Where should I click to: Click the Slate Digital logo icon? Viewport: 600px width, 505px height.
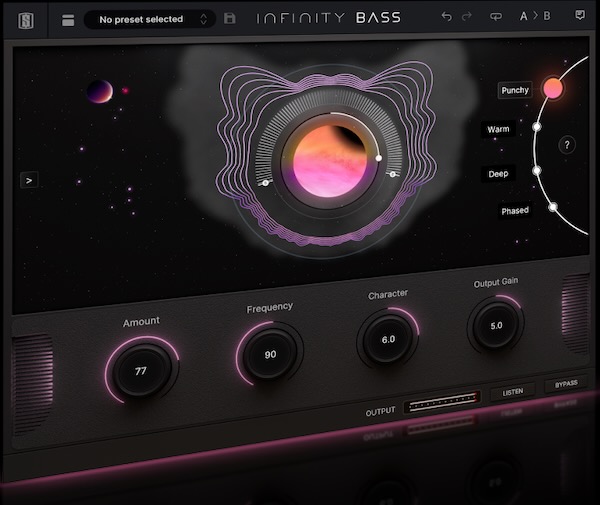(x=26, y=20)
